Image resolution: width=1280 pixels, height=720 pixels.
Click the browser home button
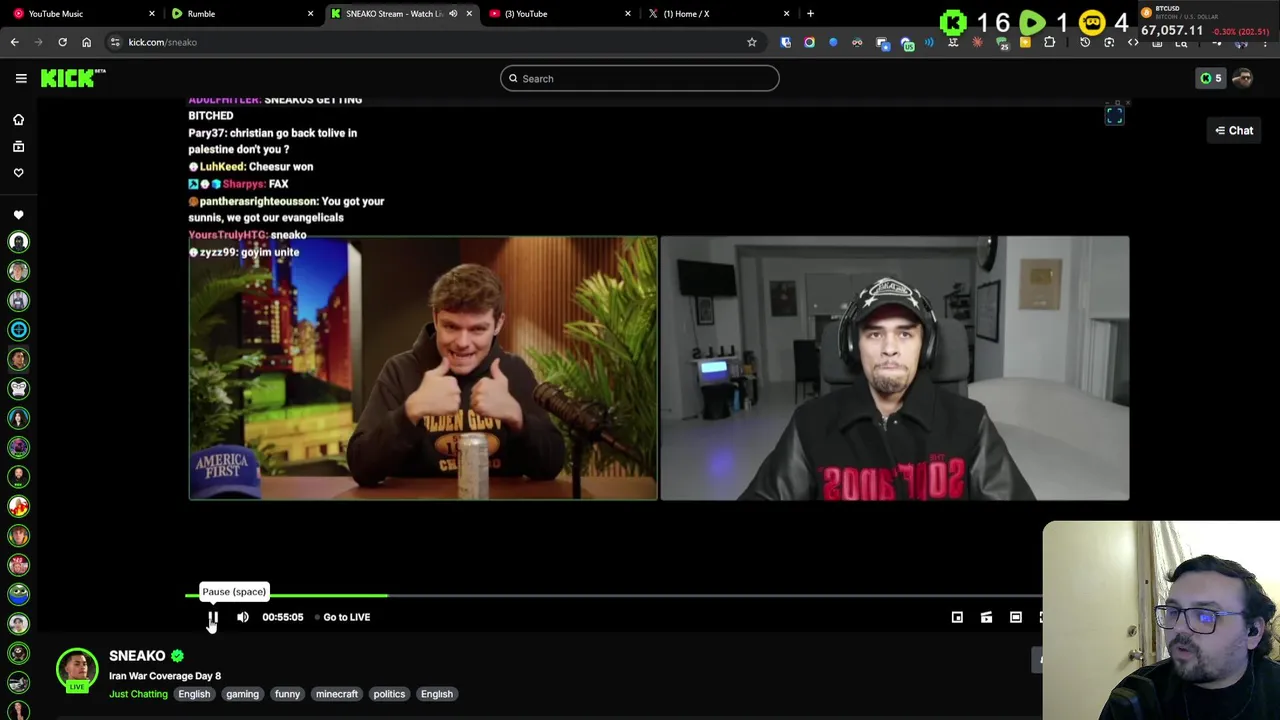coord(86,42)
